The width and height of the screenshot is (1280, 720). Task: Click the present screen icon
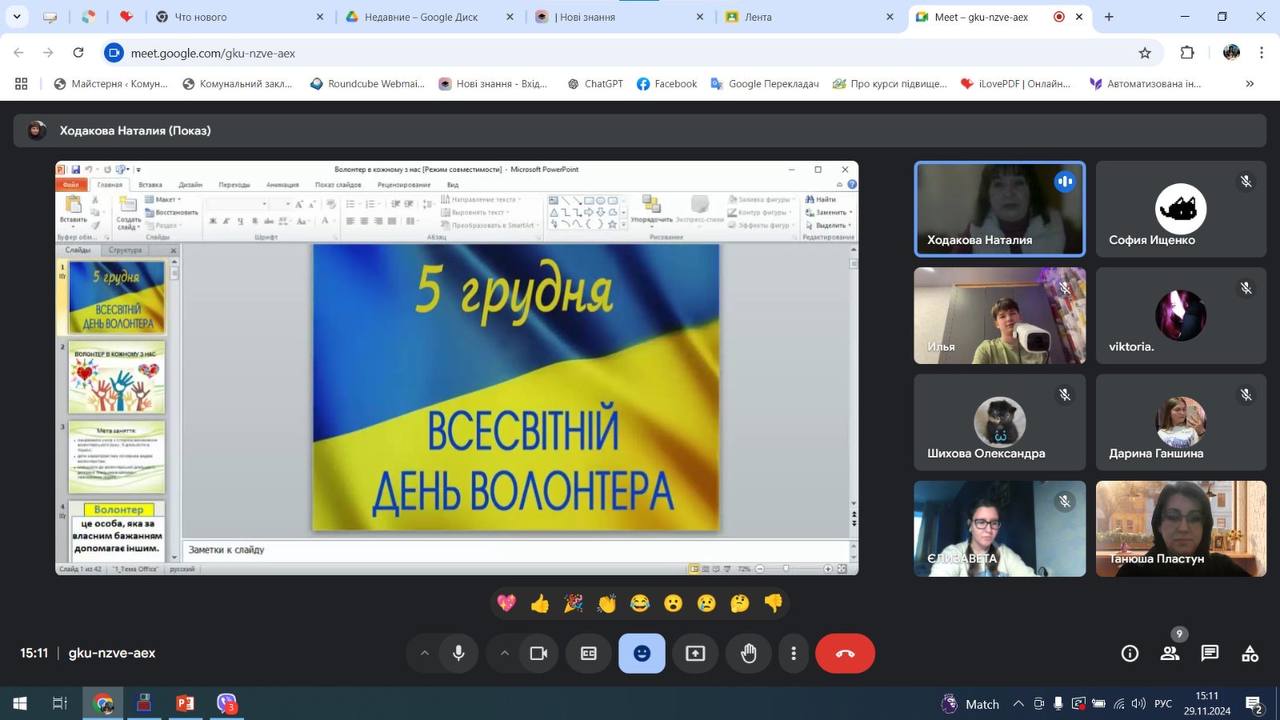(x=695, y=653)
